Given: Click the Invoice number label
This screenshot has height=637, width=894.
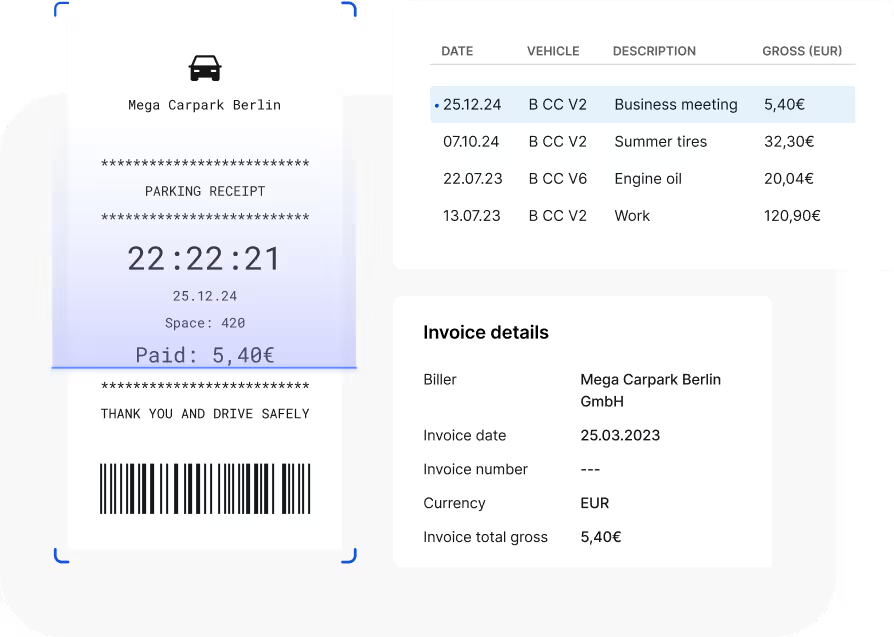Looking at the screenshot, I should (x=475, y=469).
